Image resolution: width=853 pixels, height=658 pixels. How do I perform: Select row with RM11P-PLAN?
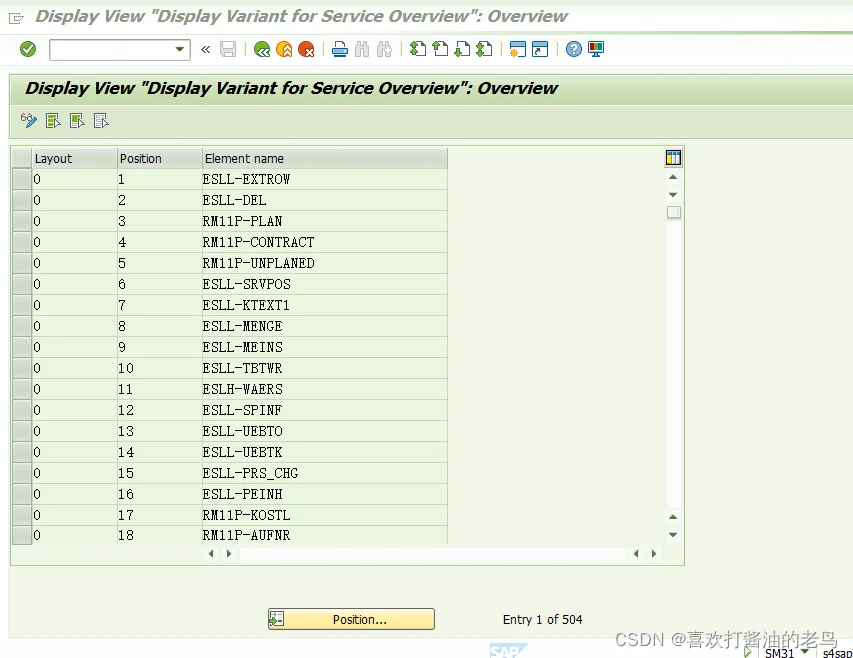[22, 221]
